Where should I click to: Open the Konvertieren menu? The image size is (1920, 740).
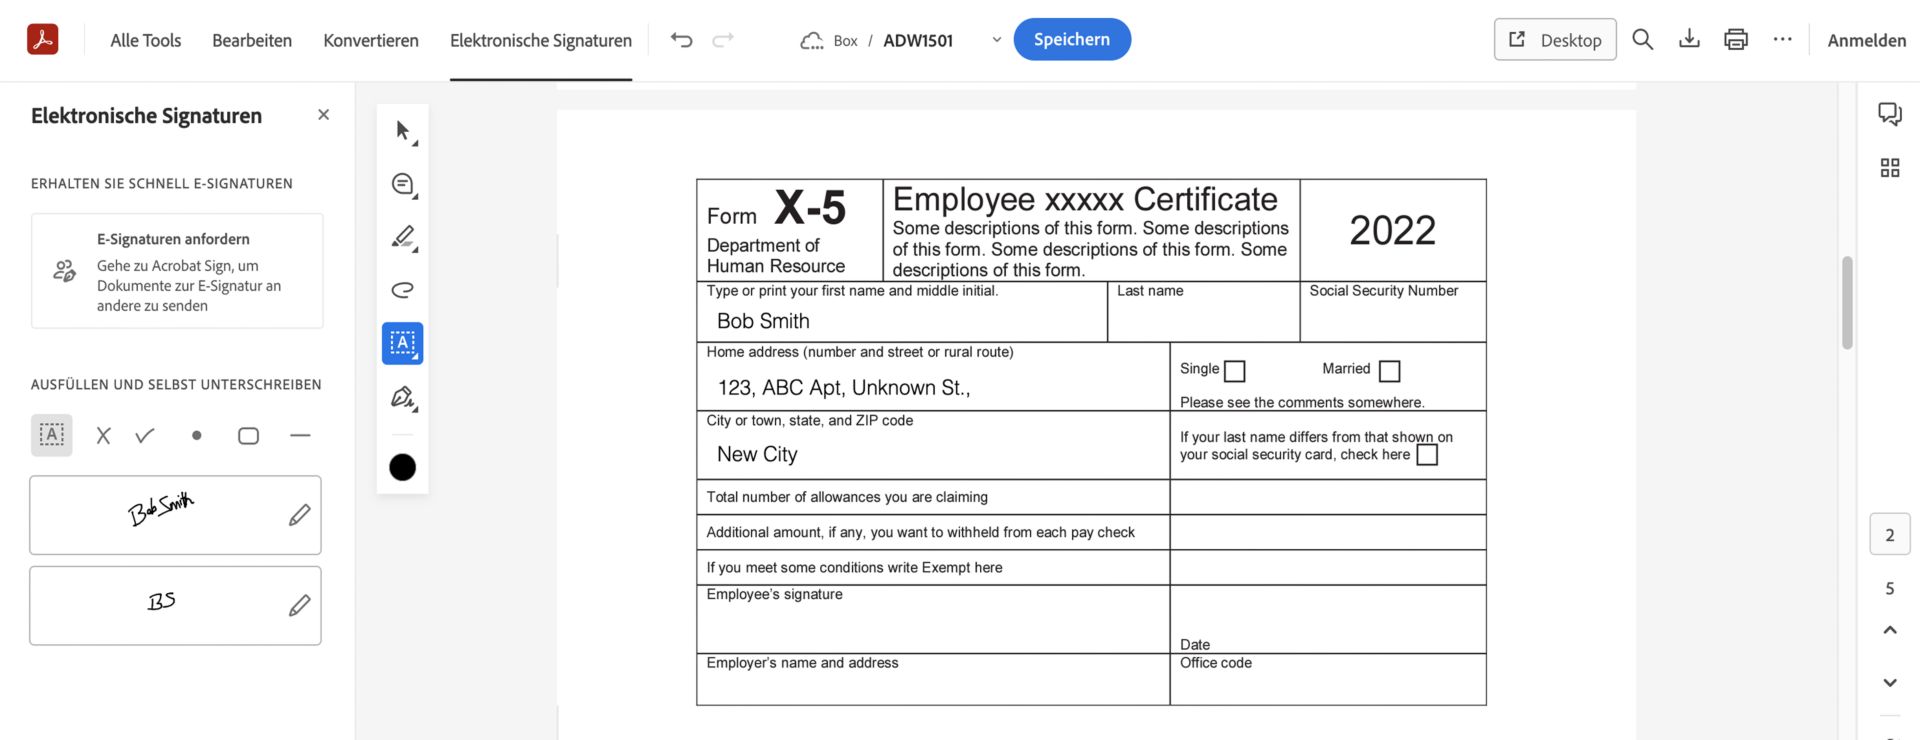[x=371, y=40]
